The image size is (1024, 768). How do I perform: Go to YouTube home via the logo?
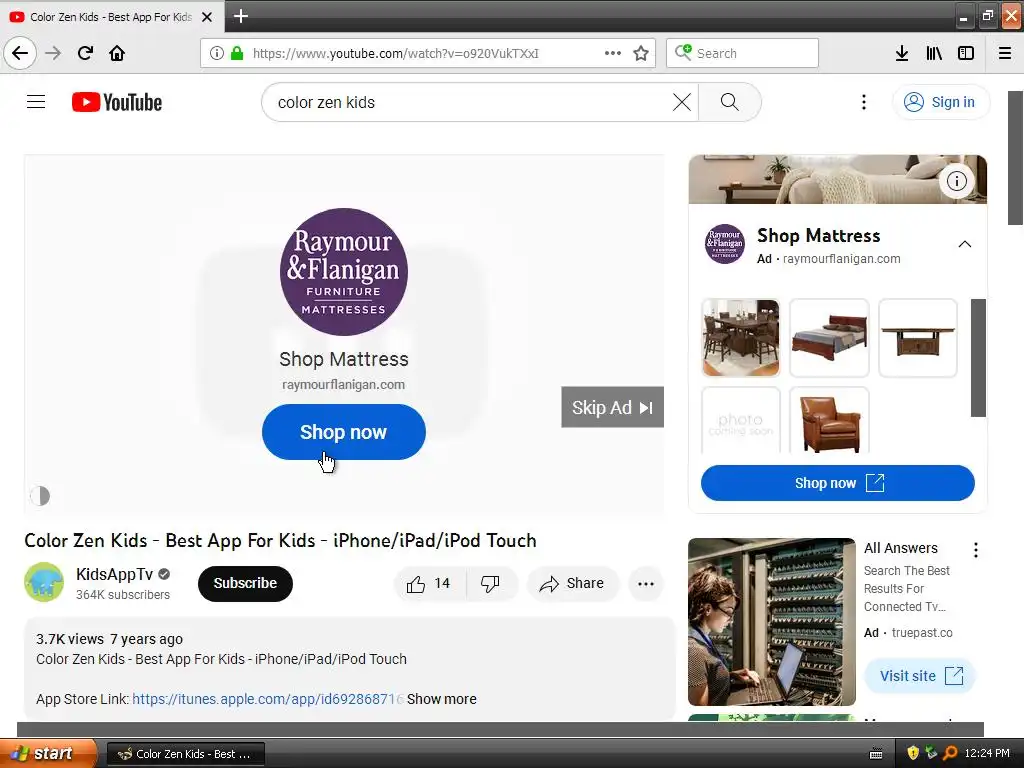(x=117, y=102)
